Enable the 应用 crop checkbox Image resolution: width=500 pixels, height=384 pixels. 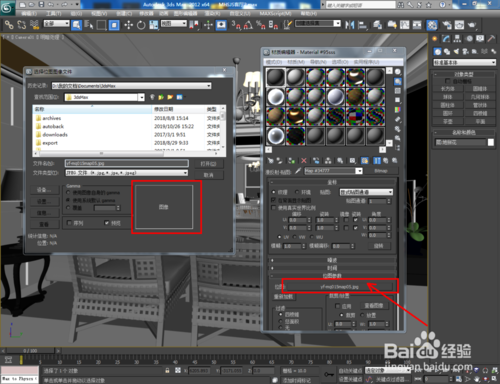[x=337, y=306]
